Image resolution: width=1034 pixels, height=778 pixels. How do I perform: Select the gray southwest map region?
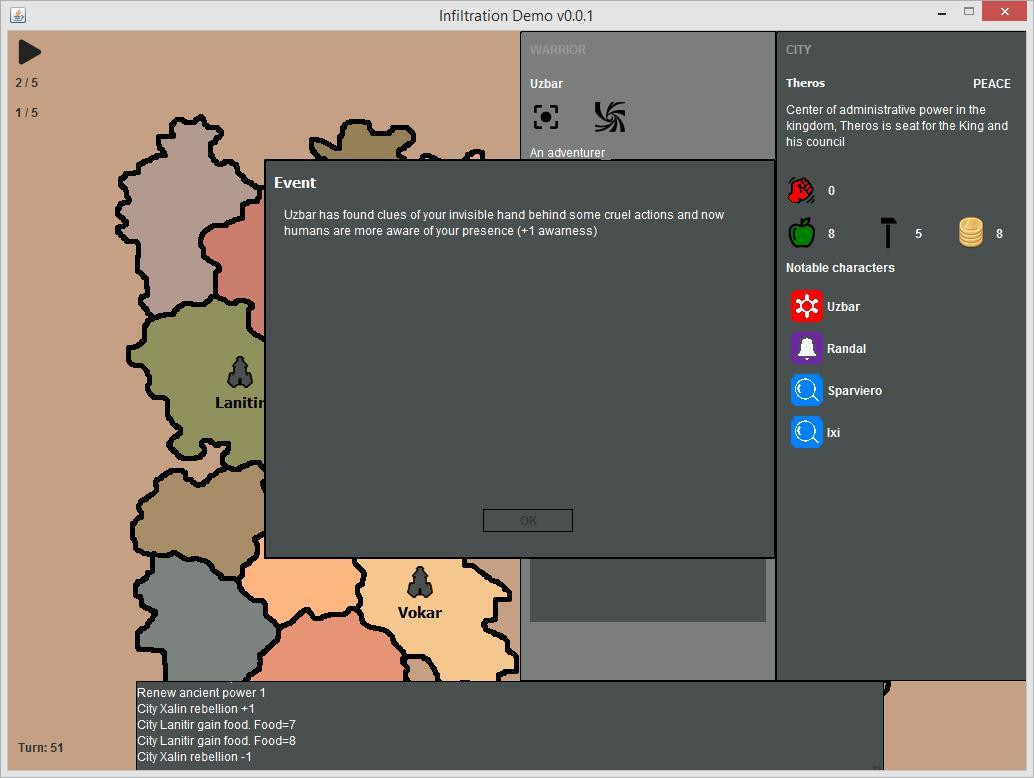pyautogui.click(x=198, y=623)
